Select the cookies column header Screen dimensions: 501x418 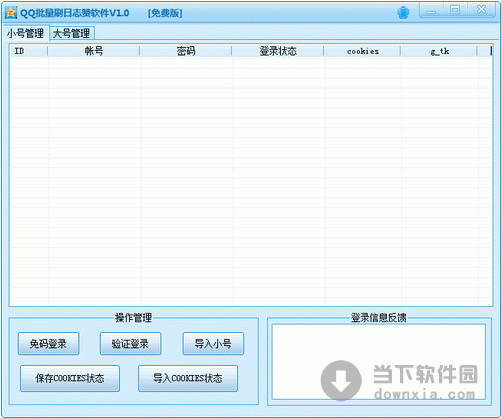[x=362, y=51]
